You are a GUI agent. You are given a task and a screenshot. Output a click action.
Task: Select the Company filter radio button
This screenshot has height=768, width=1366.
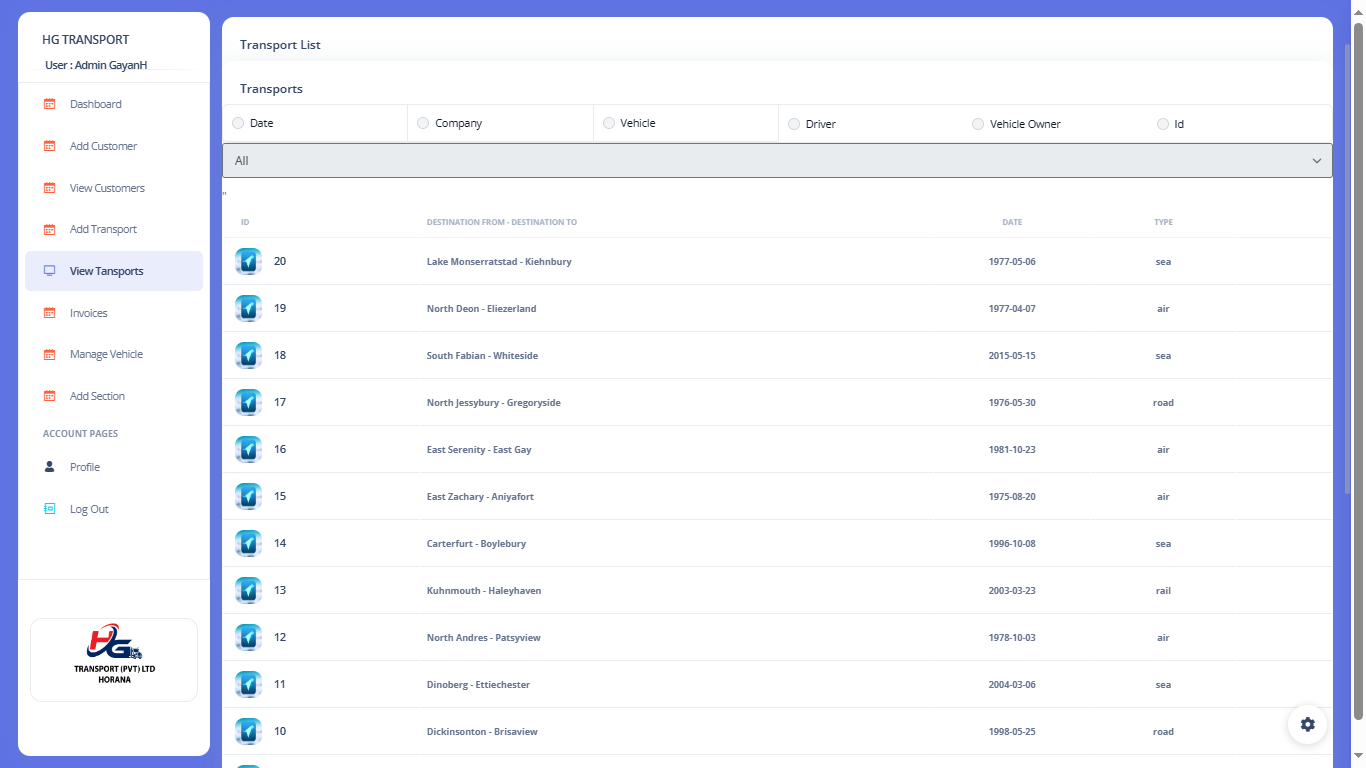[x=423, y=123]
